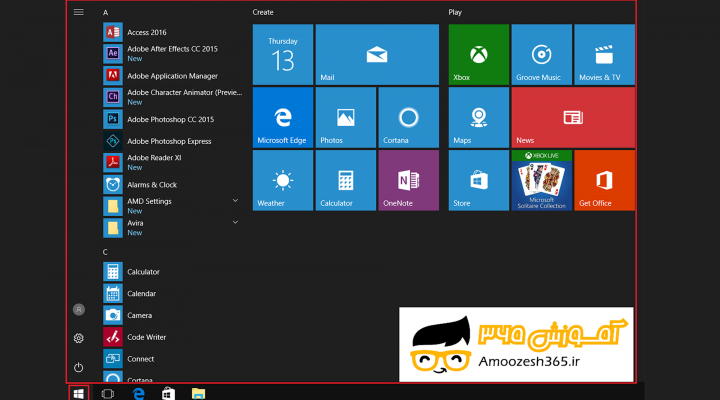Expand the Start menu hamburger button
The image size is (720, 400).
pos(79,12)
